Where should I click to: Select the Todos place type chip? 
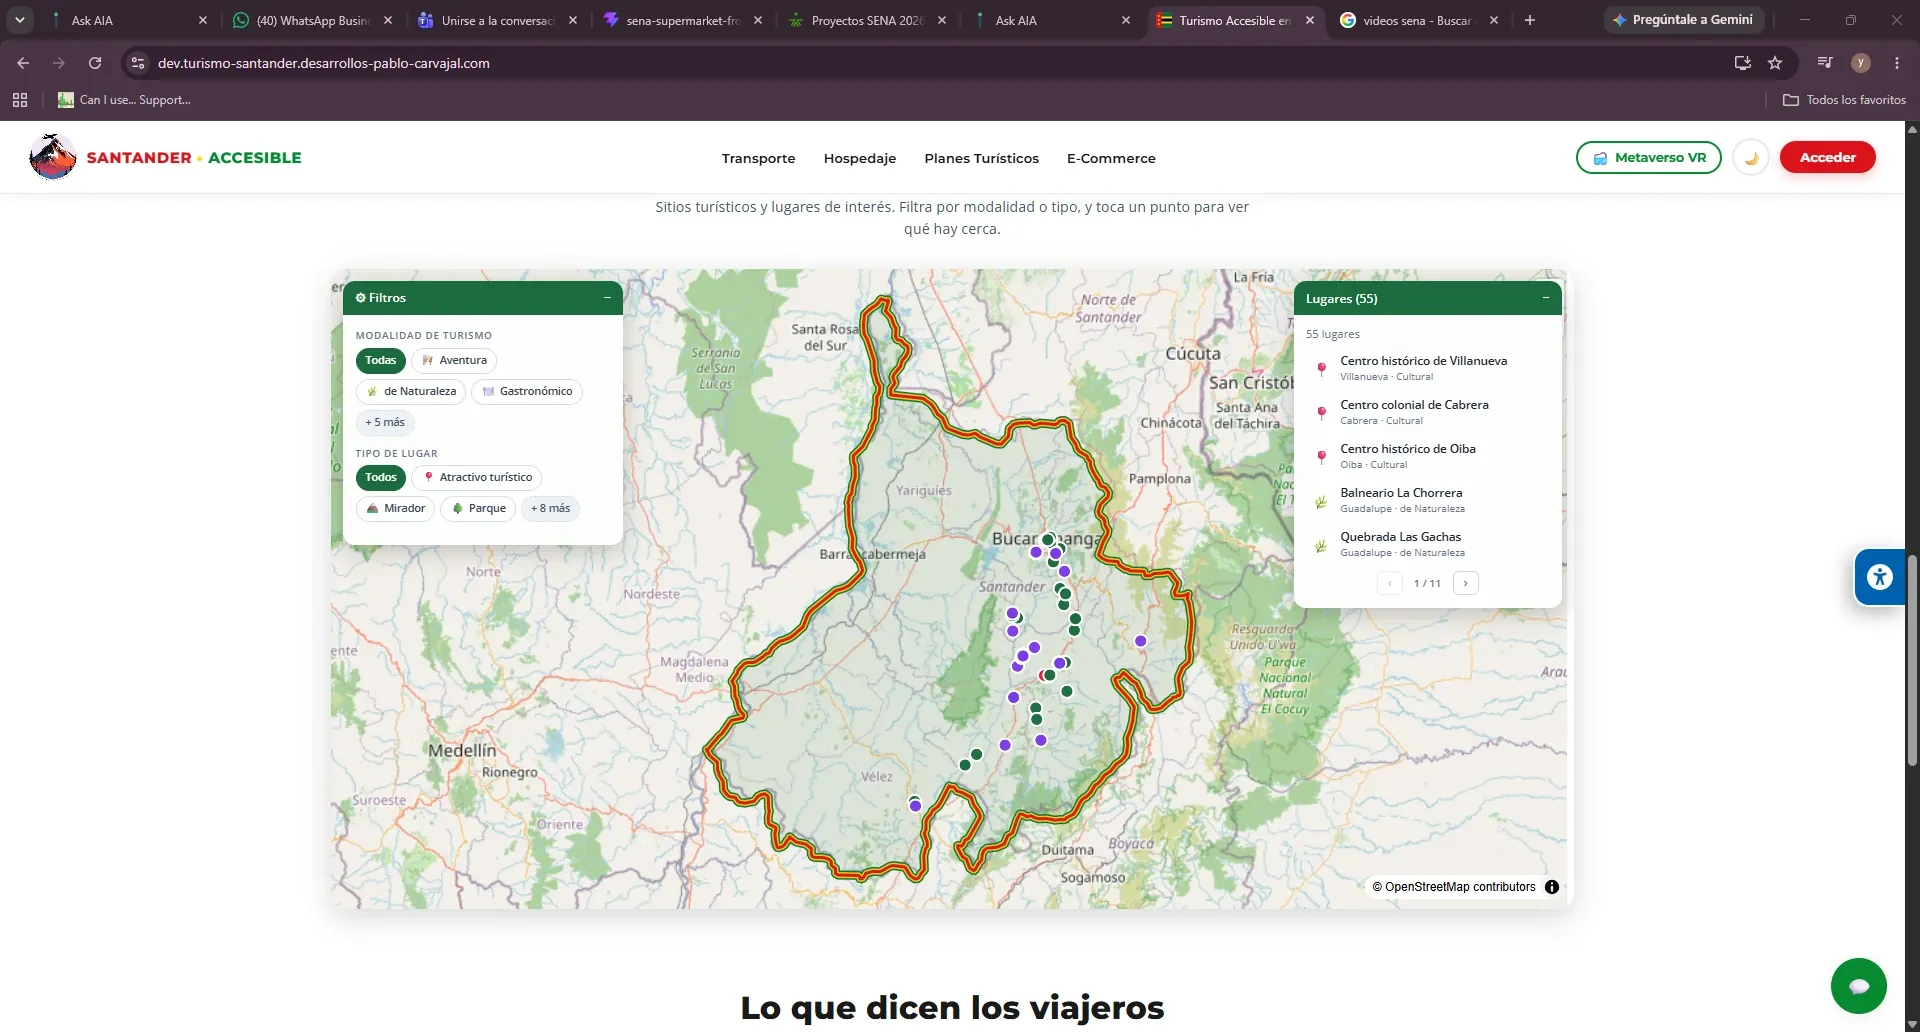click(380, 477)
